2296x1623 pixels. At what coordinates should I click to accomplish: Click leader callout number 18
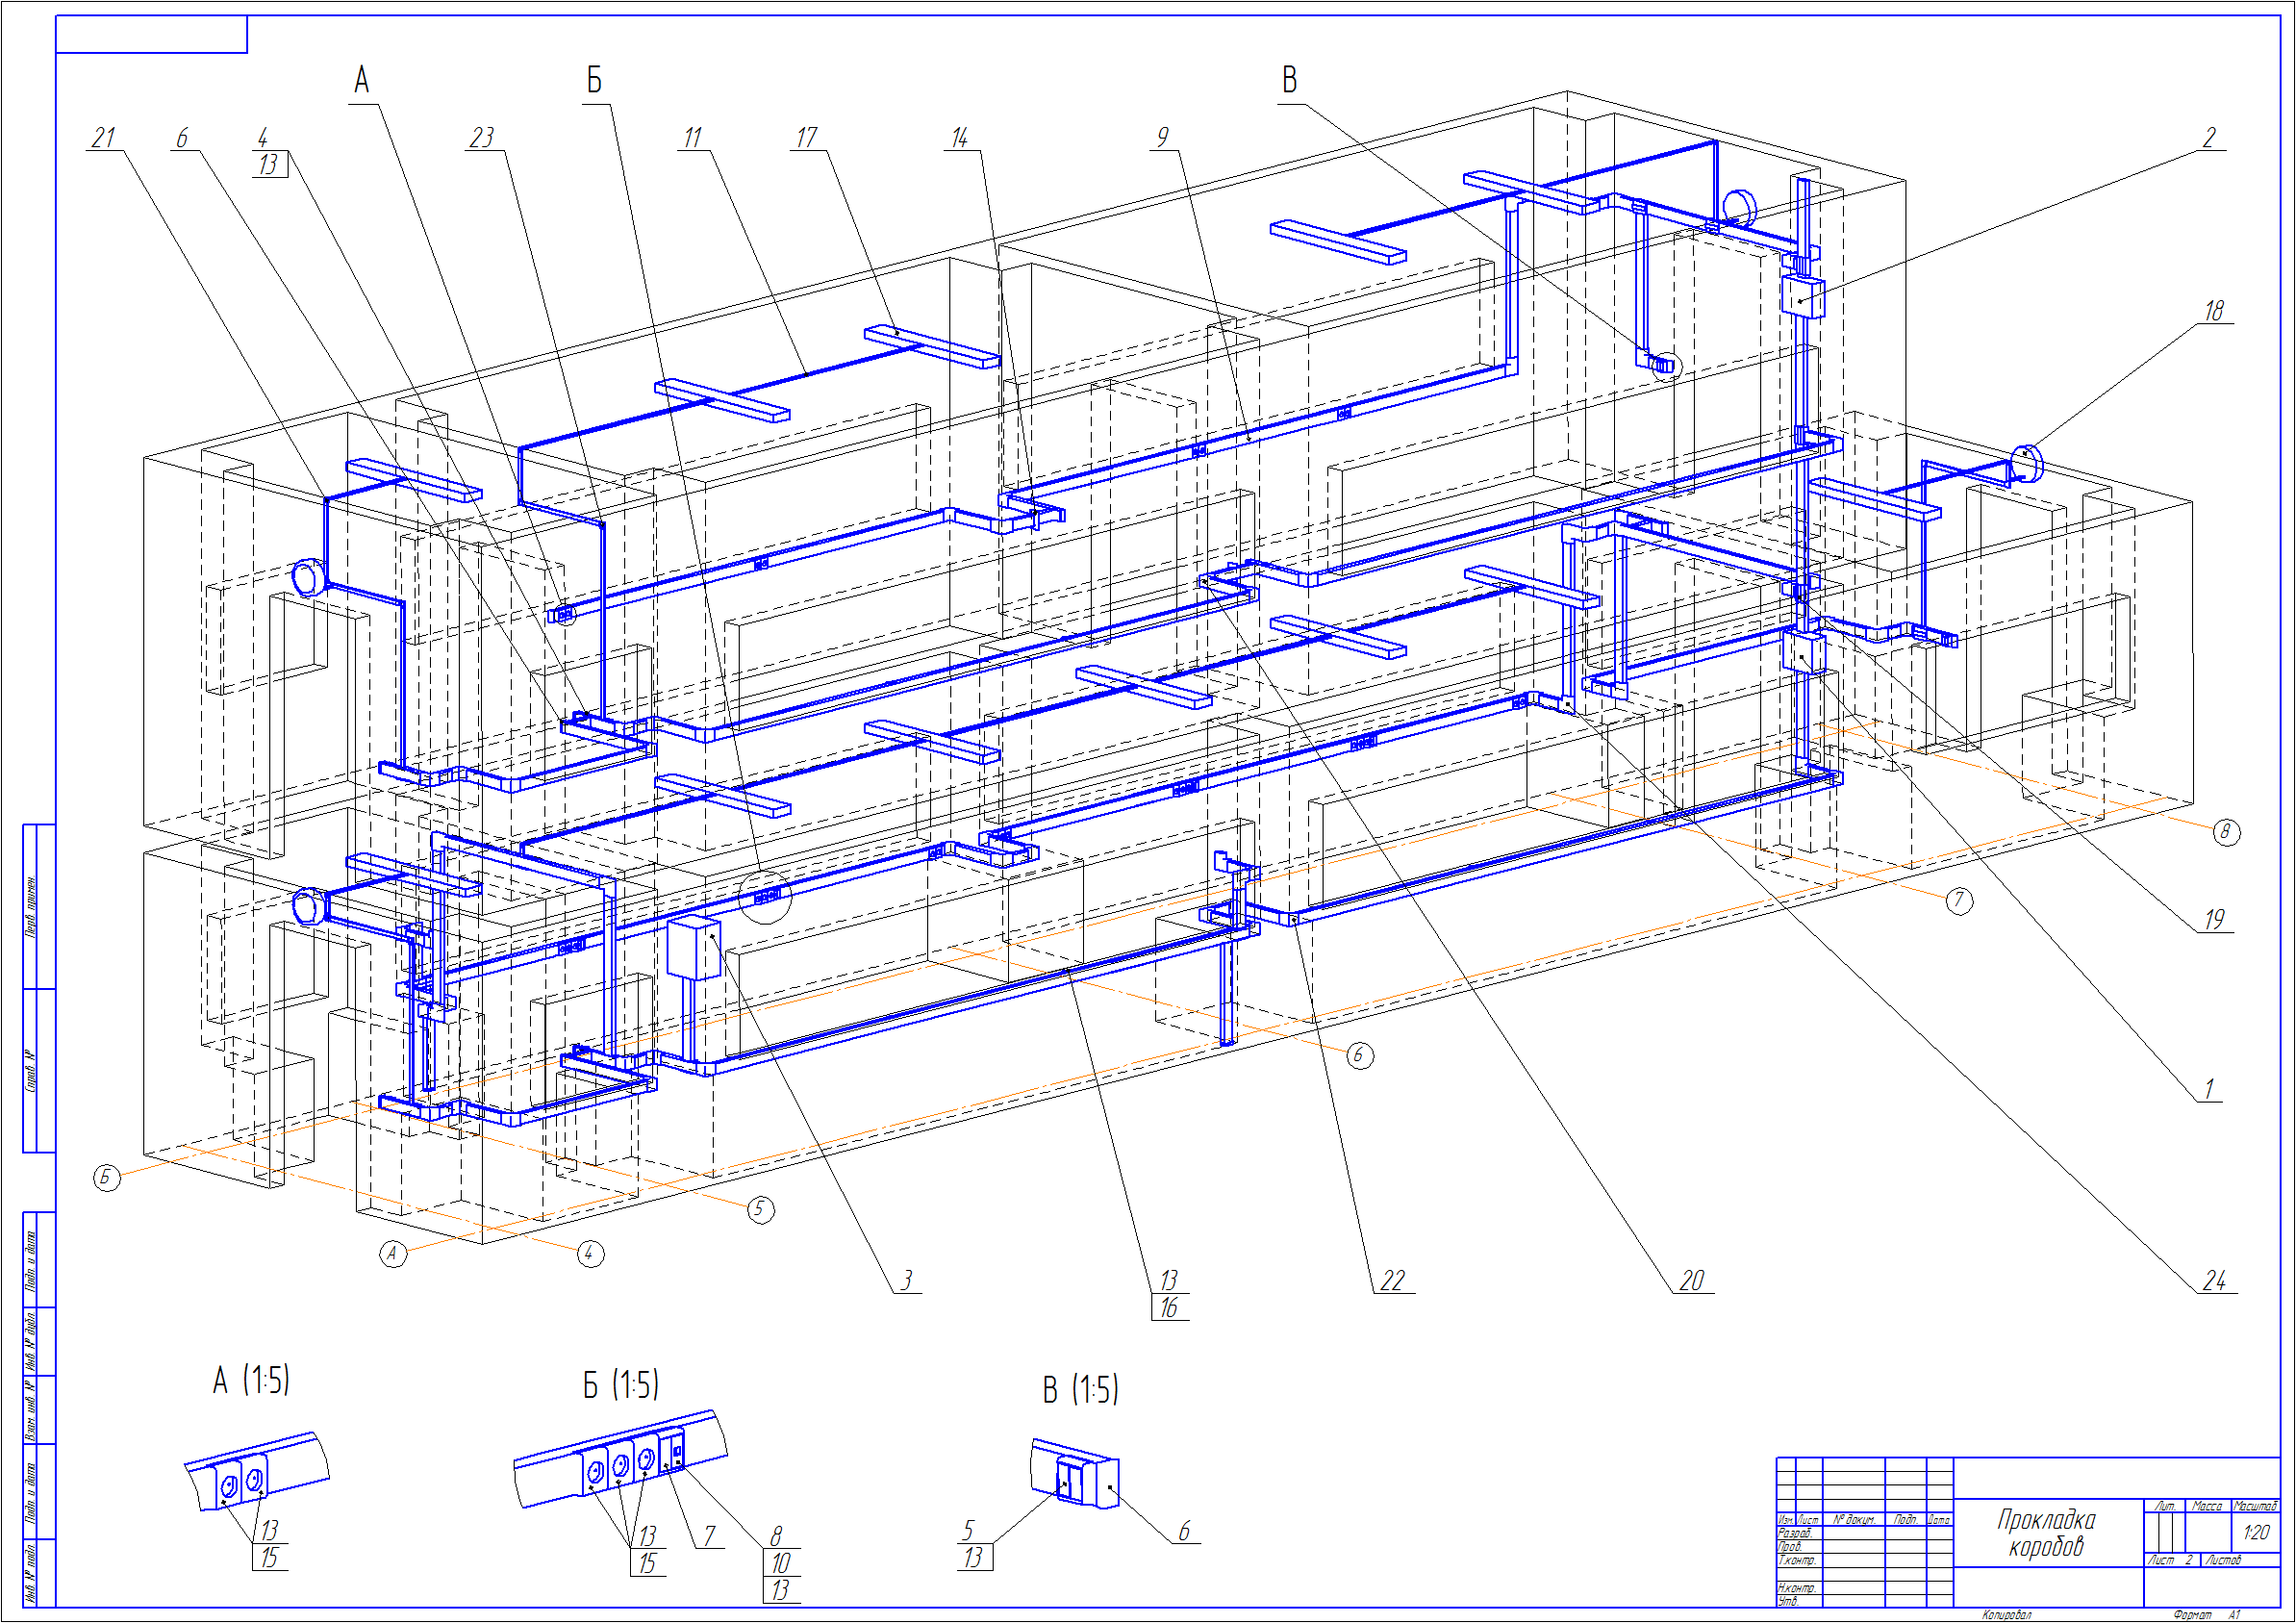click(2214, 310)
